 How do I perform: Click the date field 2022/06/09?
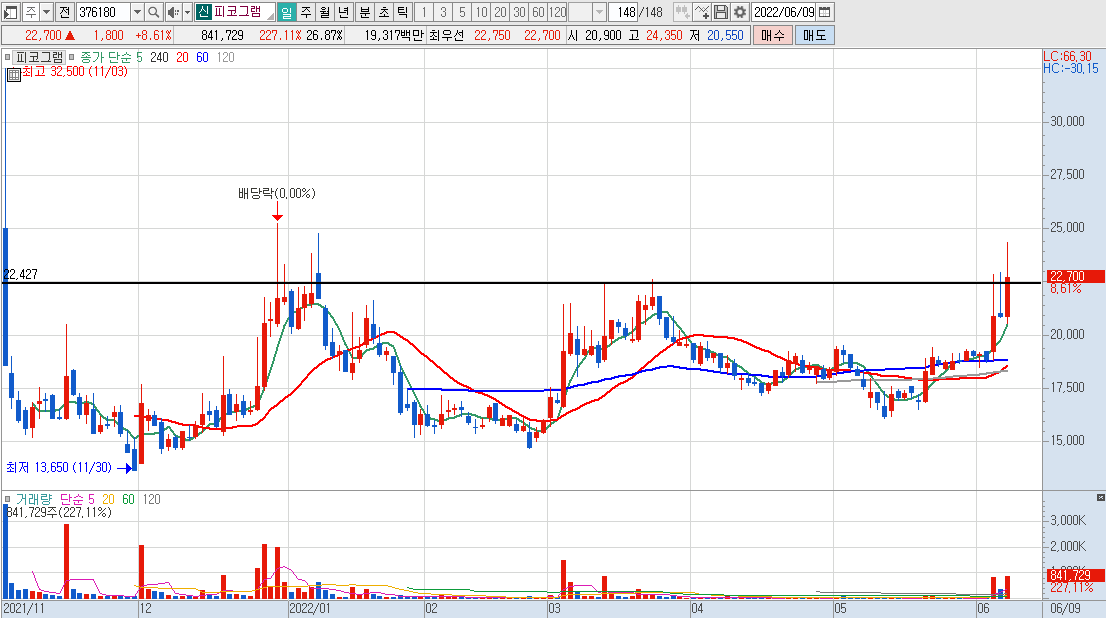(784, 12)
